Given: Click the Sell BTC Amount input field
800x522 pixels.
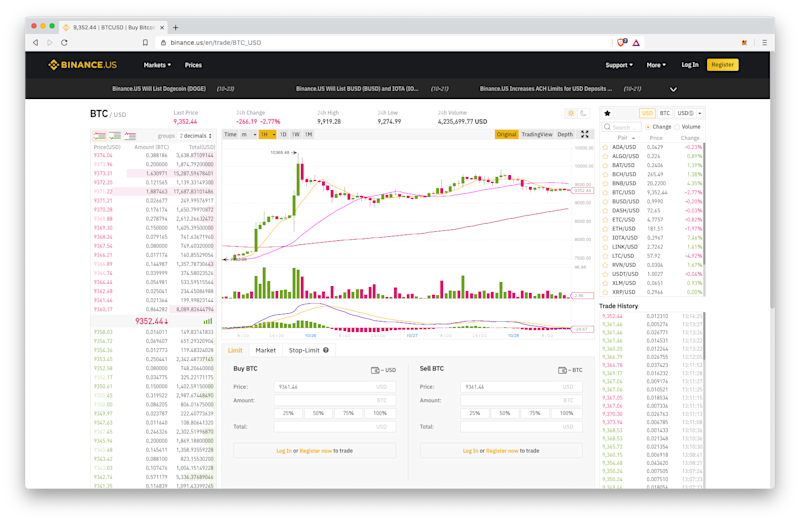Looking at the screenshot, I should 521,400.
